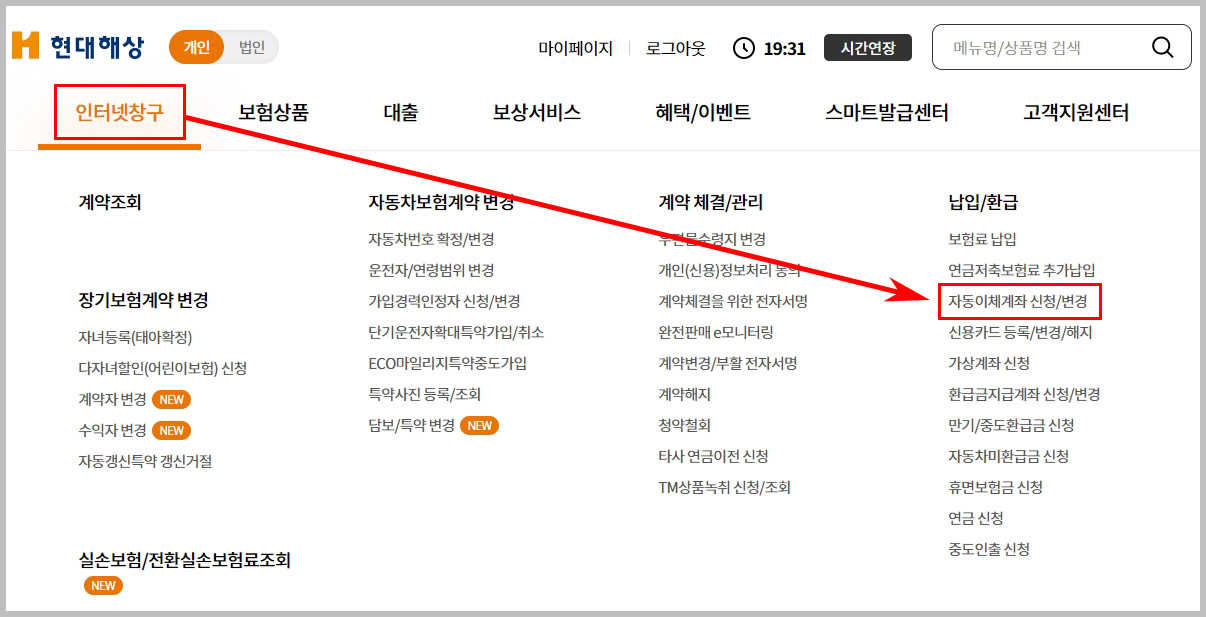Open ECO마일리지특약중도가입

click(447, 363)
